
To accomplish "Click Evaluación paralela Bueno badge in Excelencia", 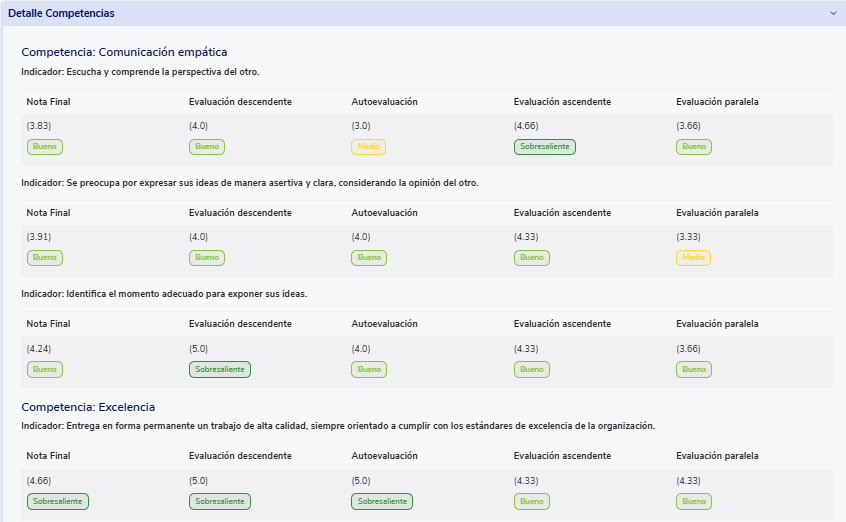I will 693,501.
